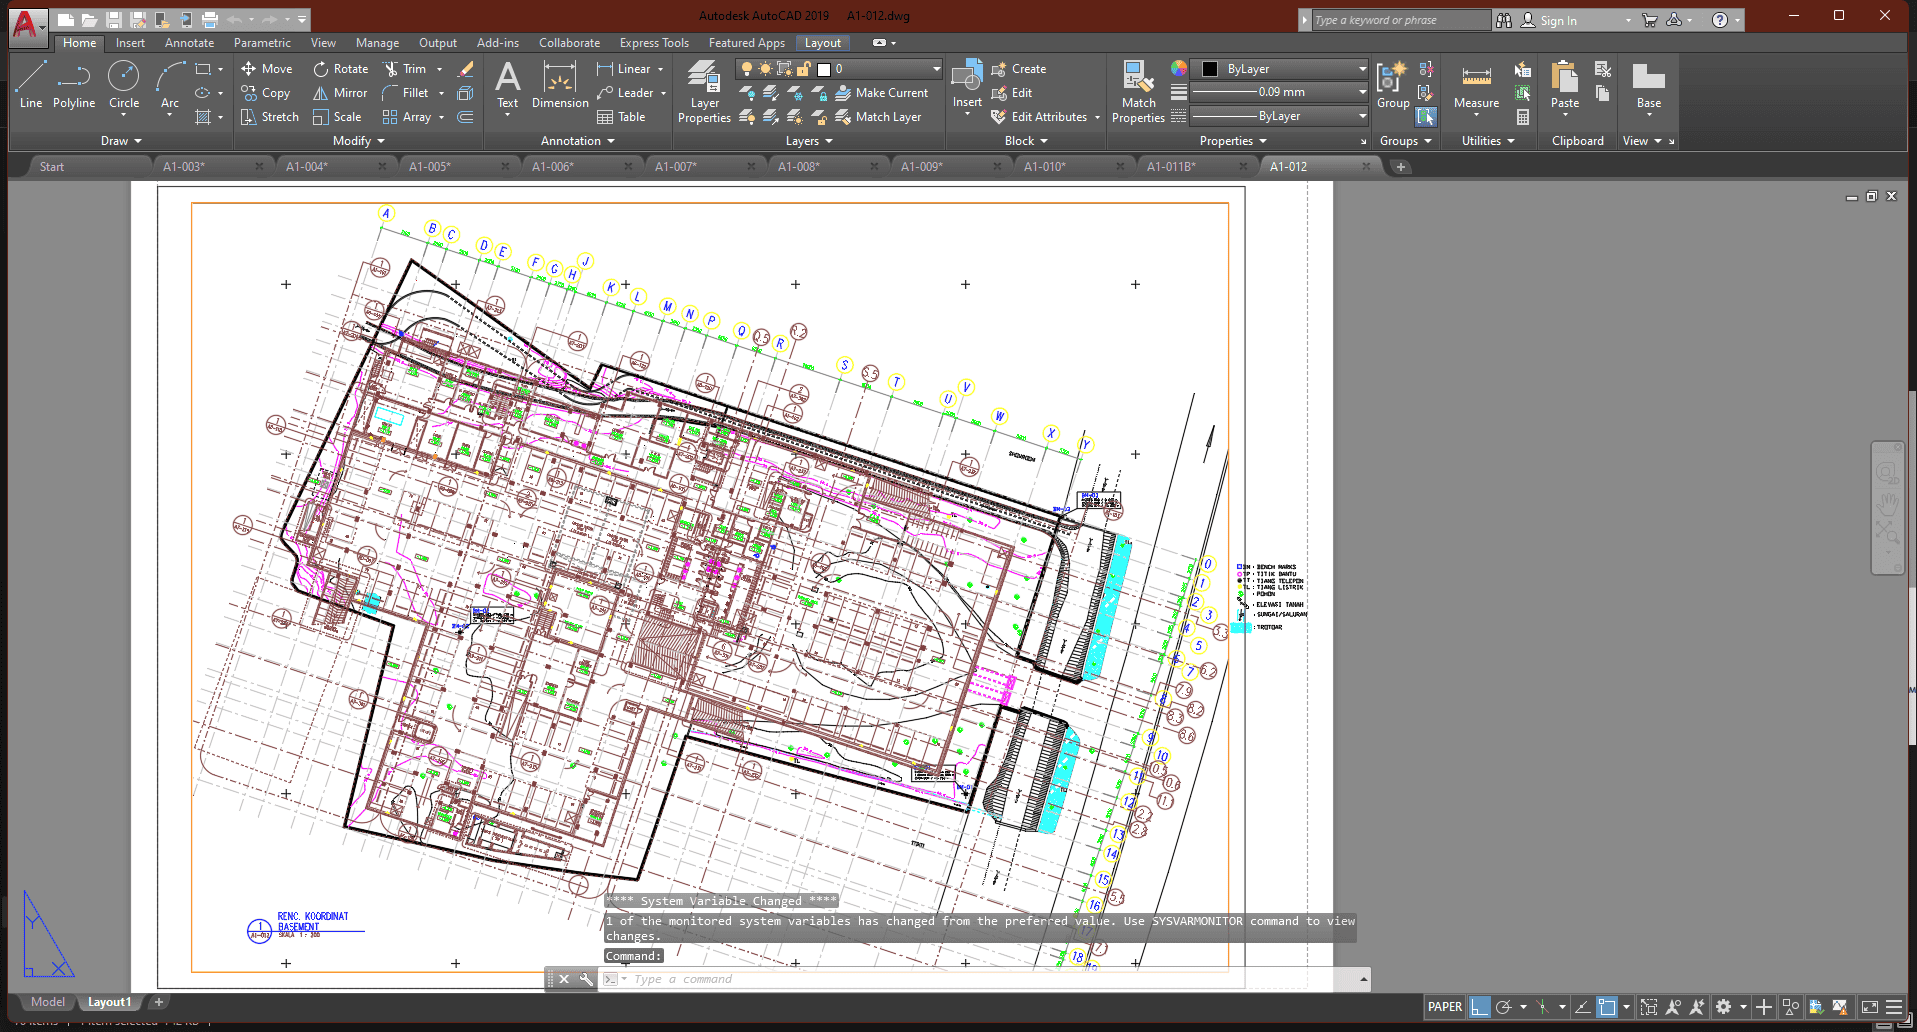This screenshot has height=1032, width=1917.
Task: Open Layer Properties manager
Action: pyautogui.click(x=704, y=92)
